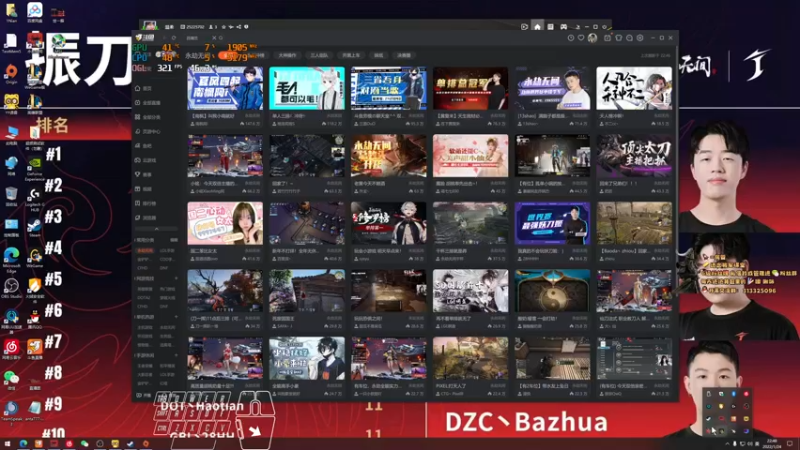Viewport: 800px width, 450px height.
Task: Open the yin-yang symbol stream thumbnail
Action: coord(552,291)
